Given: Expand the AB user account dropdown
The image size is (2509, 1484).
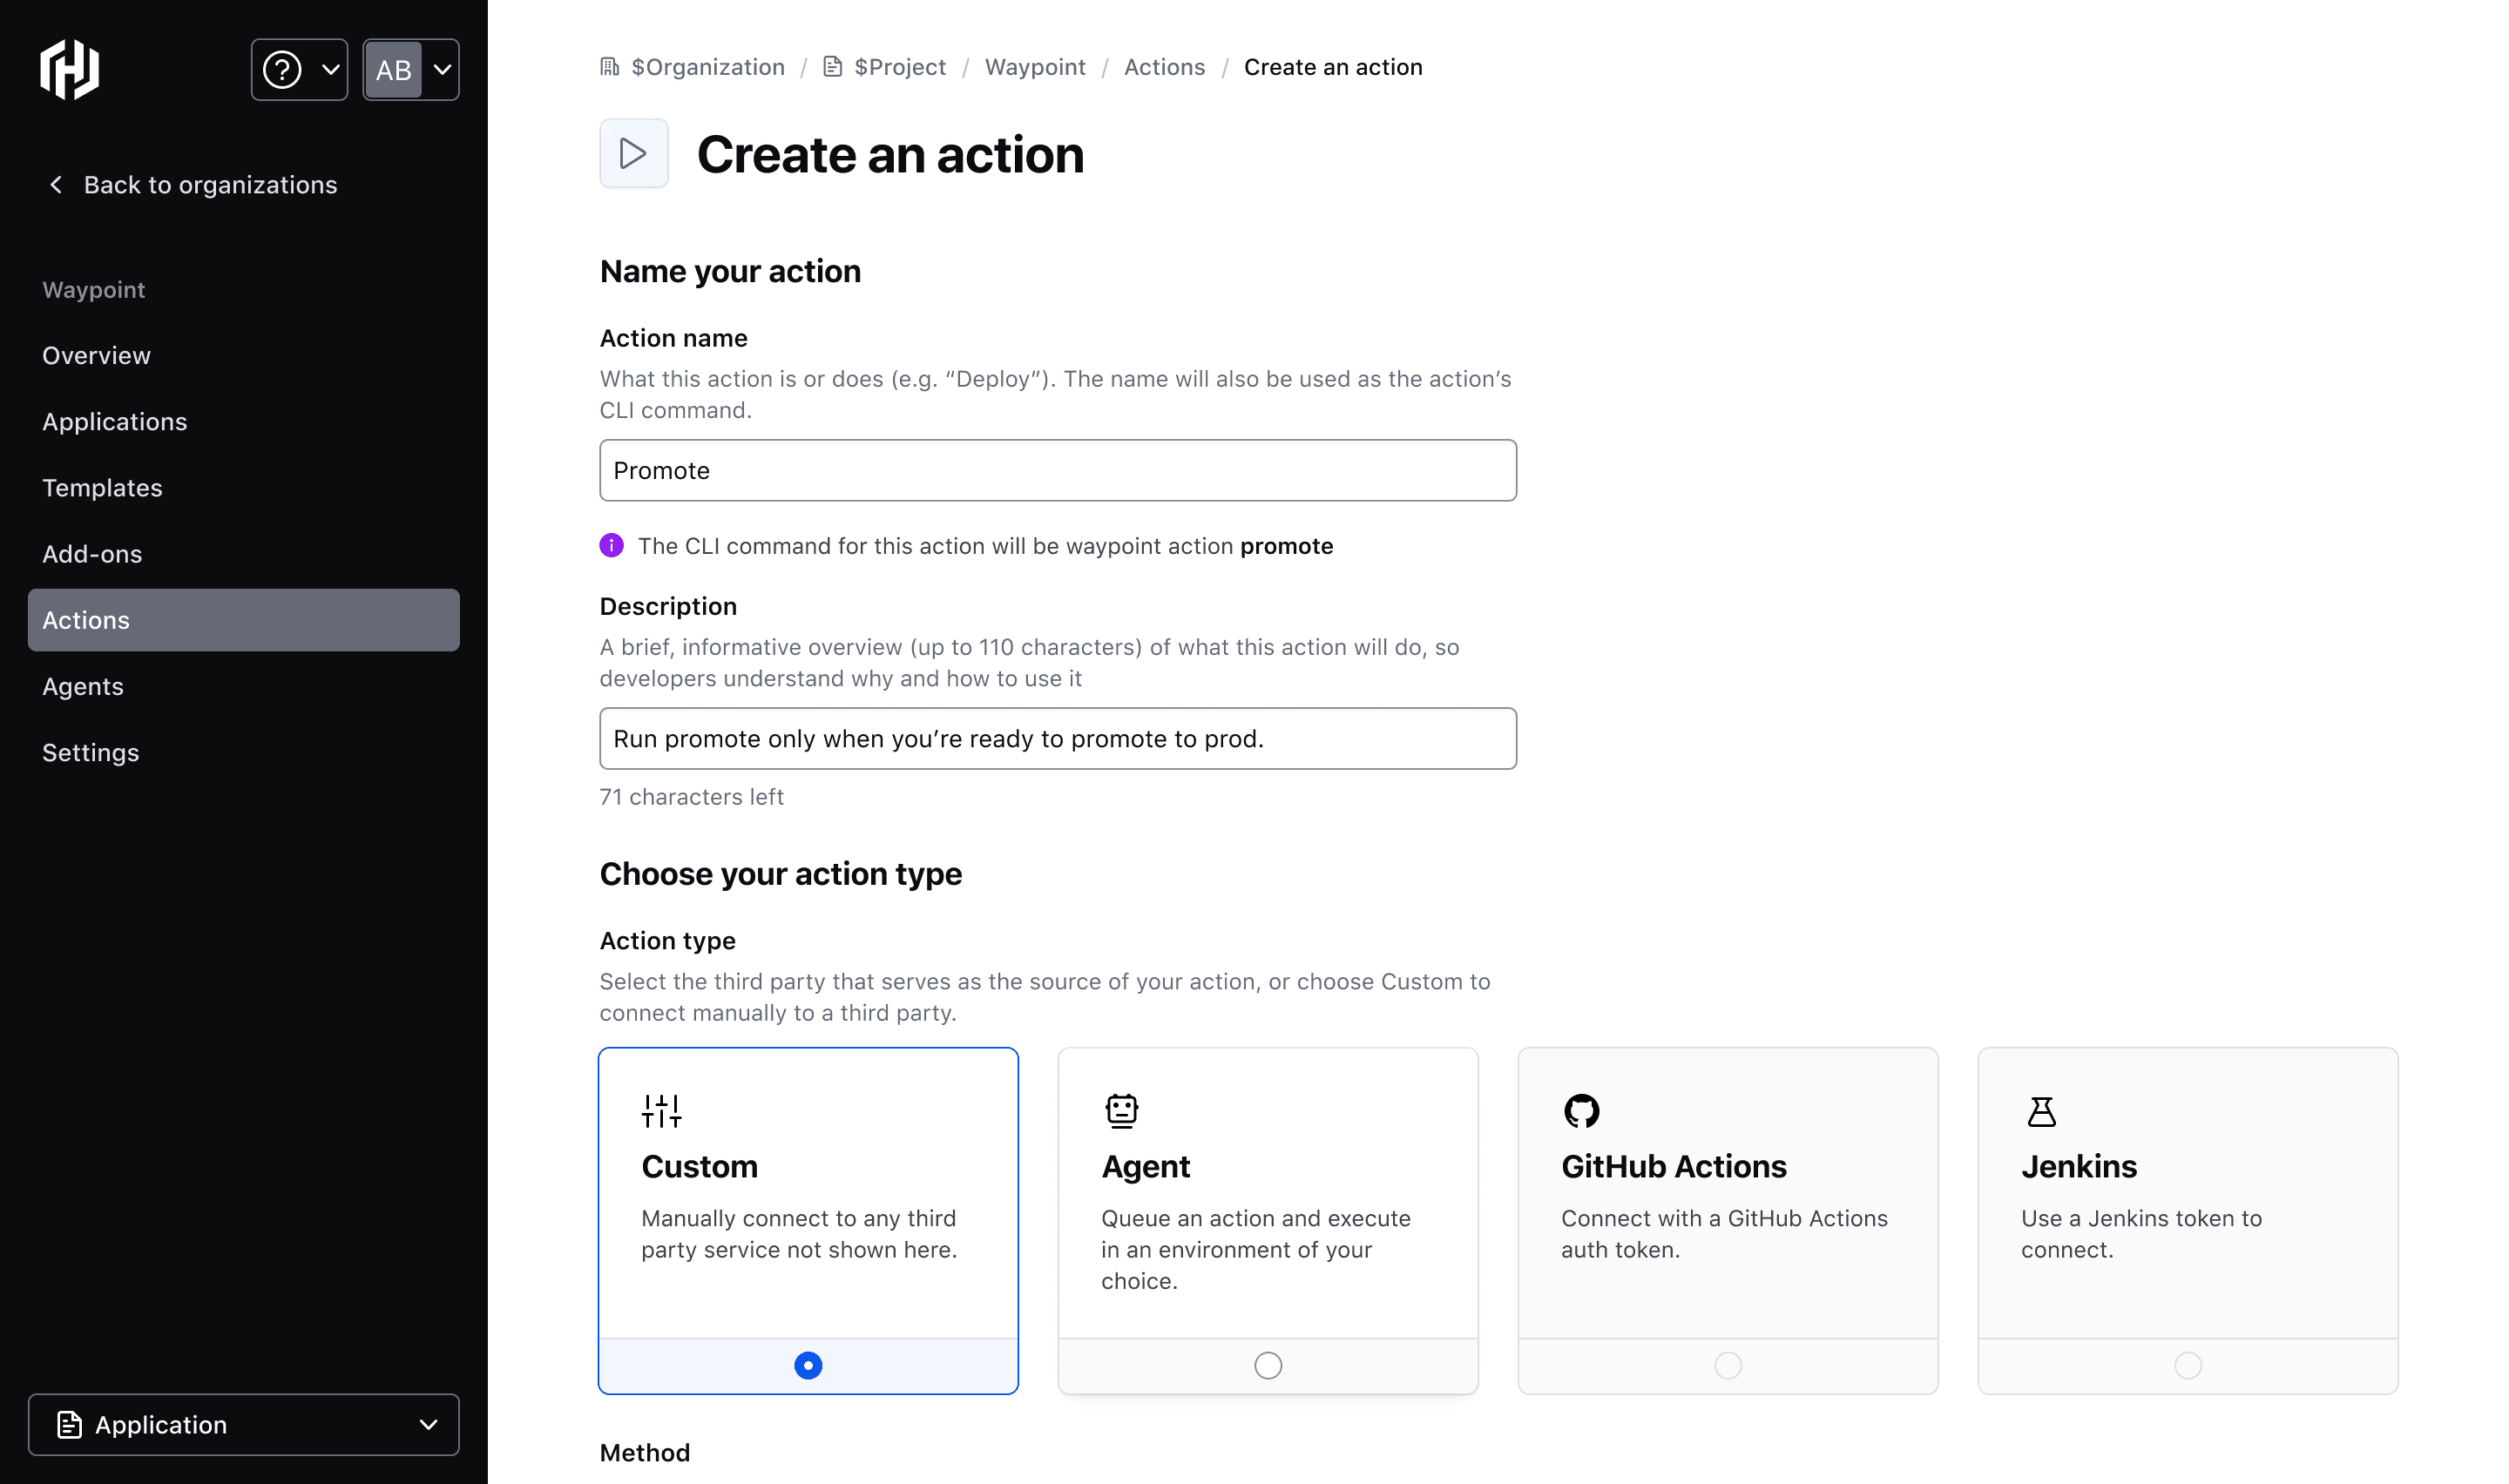Looking at the screenshot, I should 411,70.
